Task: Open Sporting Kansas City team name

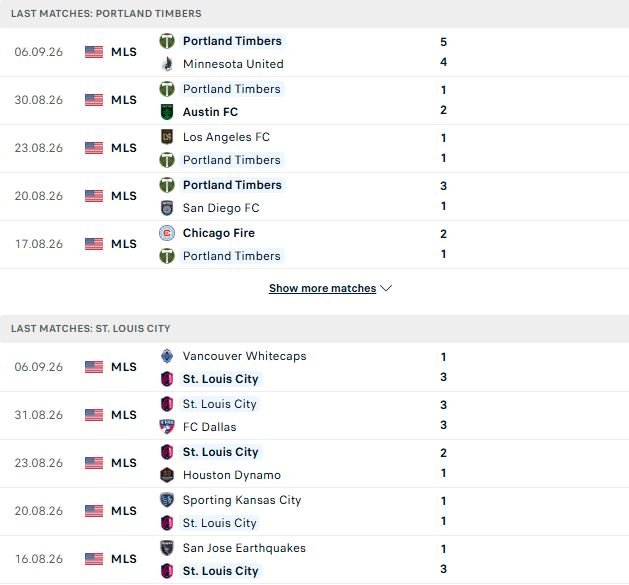Action: (242, 500)
